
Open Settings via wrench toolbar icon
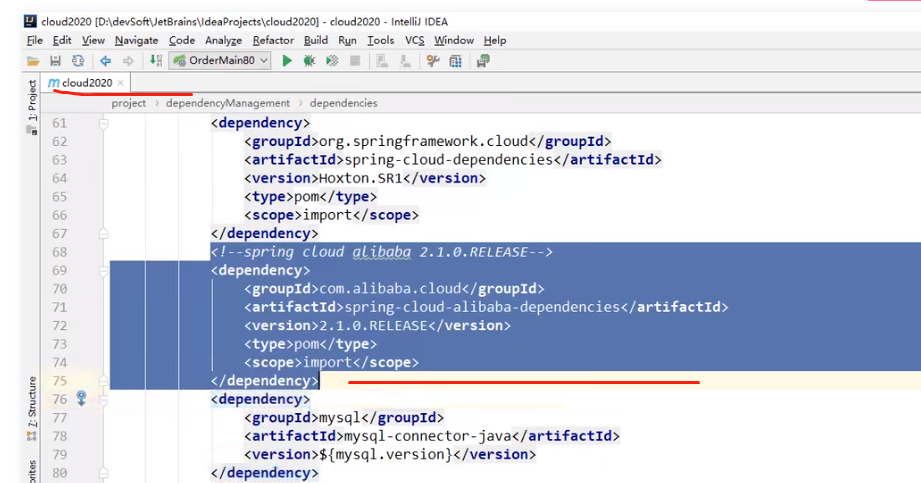tap(433, 61)
